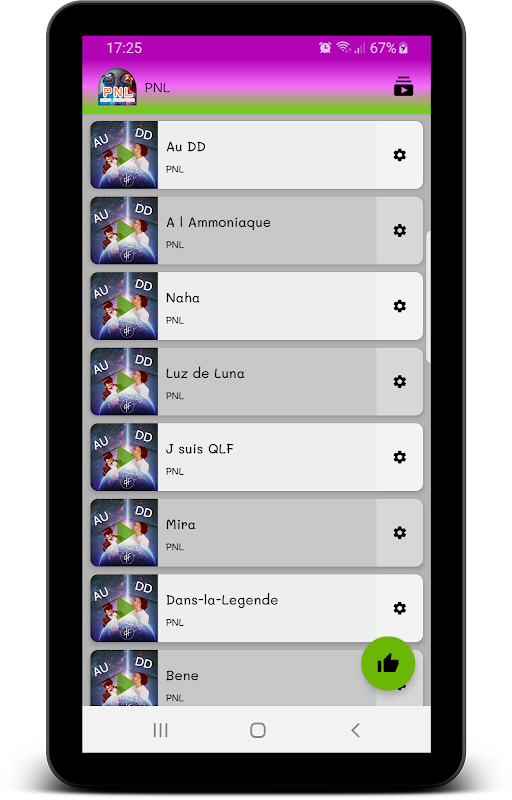
Task: Open settings gear for Luz de Luna
Action: coord(400,382)
